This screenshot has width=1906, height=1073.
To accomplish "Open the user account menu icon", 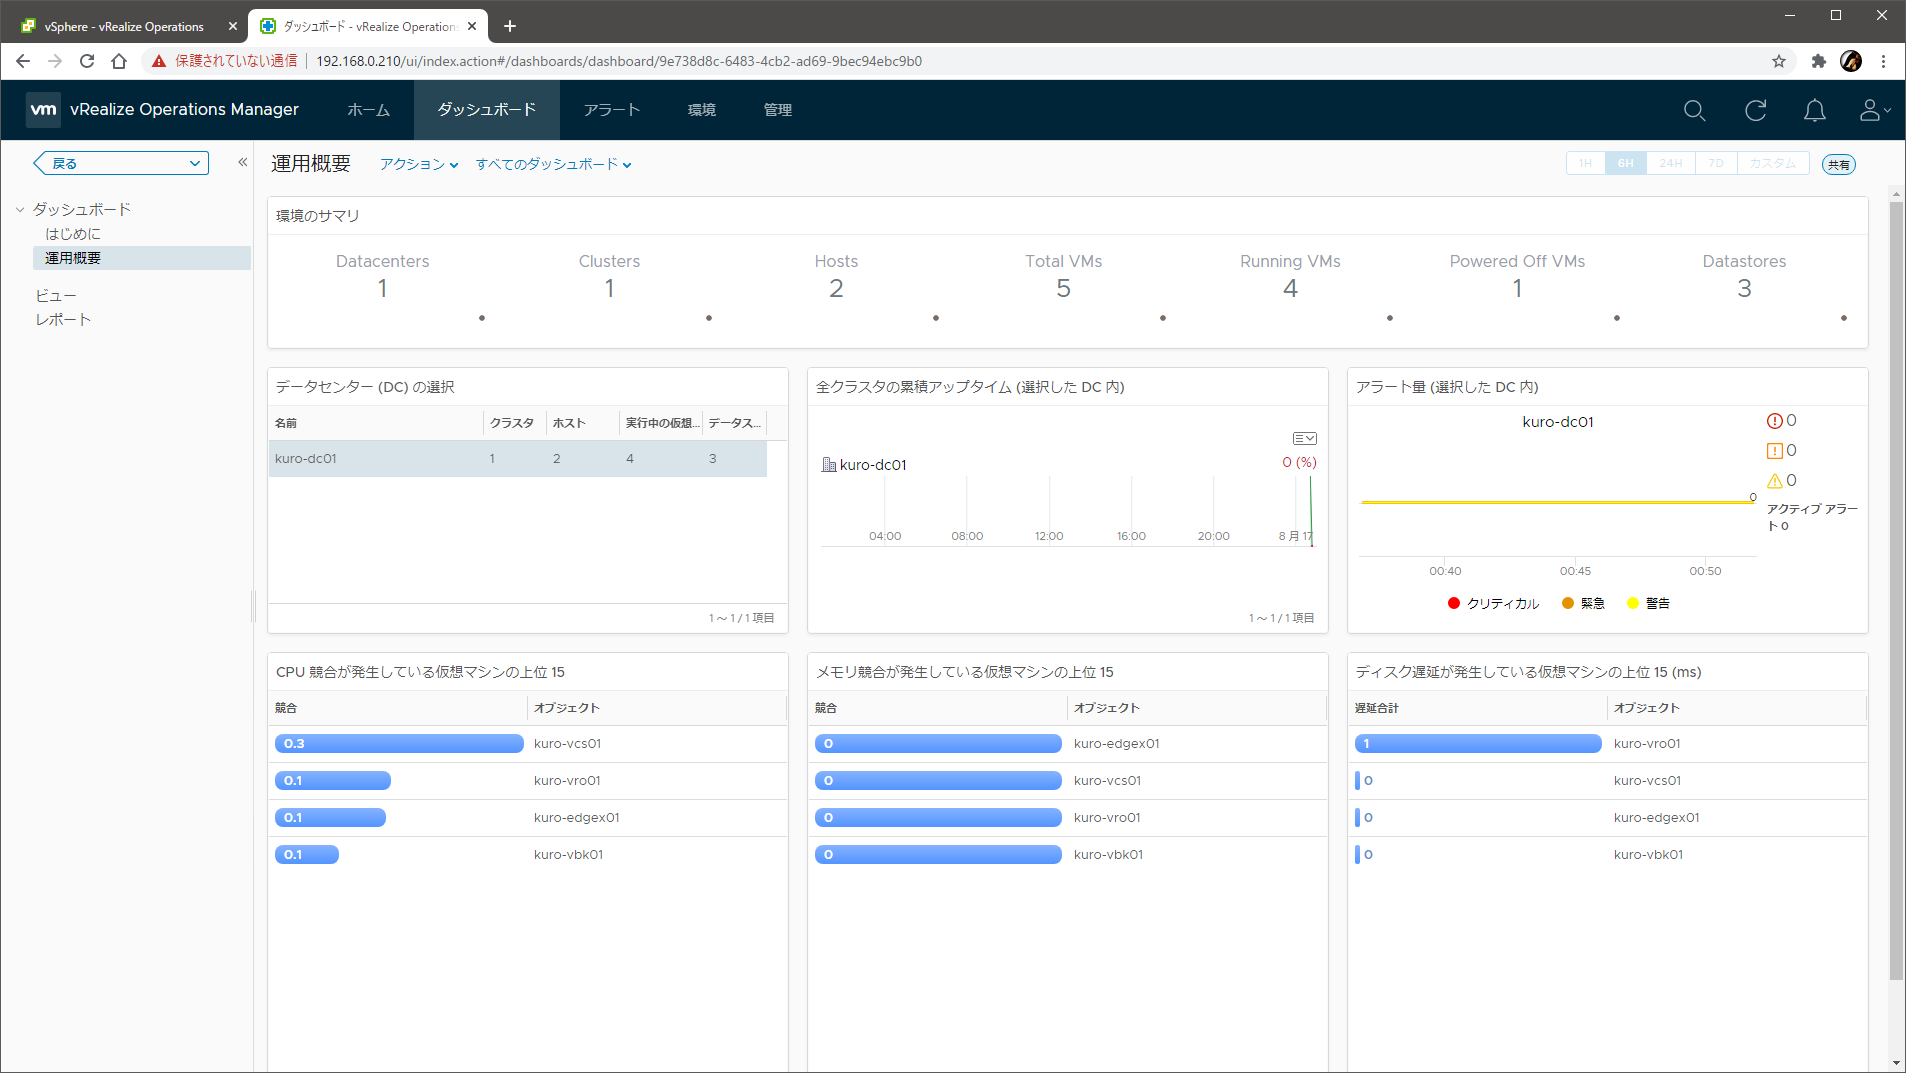I will [x=1872, y=110].
